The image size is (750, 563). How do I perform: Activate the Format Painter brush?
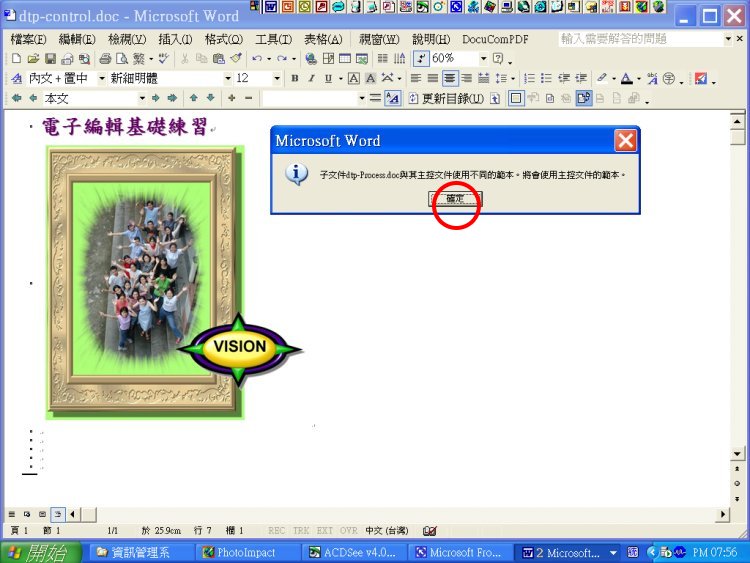point(236,58)
